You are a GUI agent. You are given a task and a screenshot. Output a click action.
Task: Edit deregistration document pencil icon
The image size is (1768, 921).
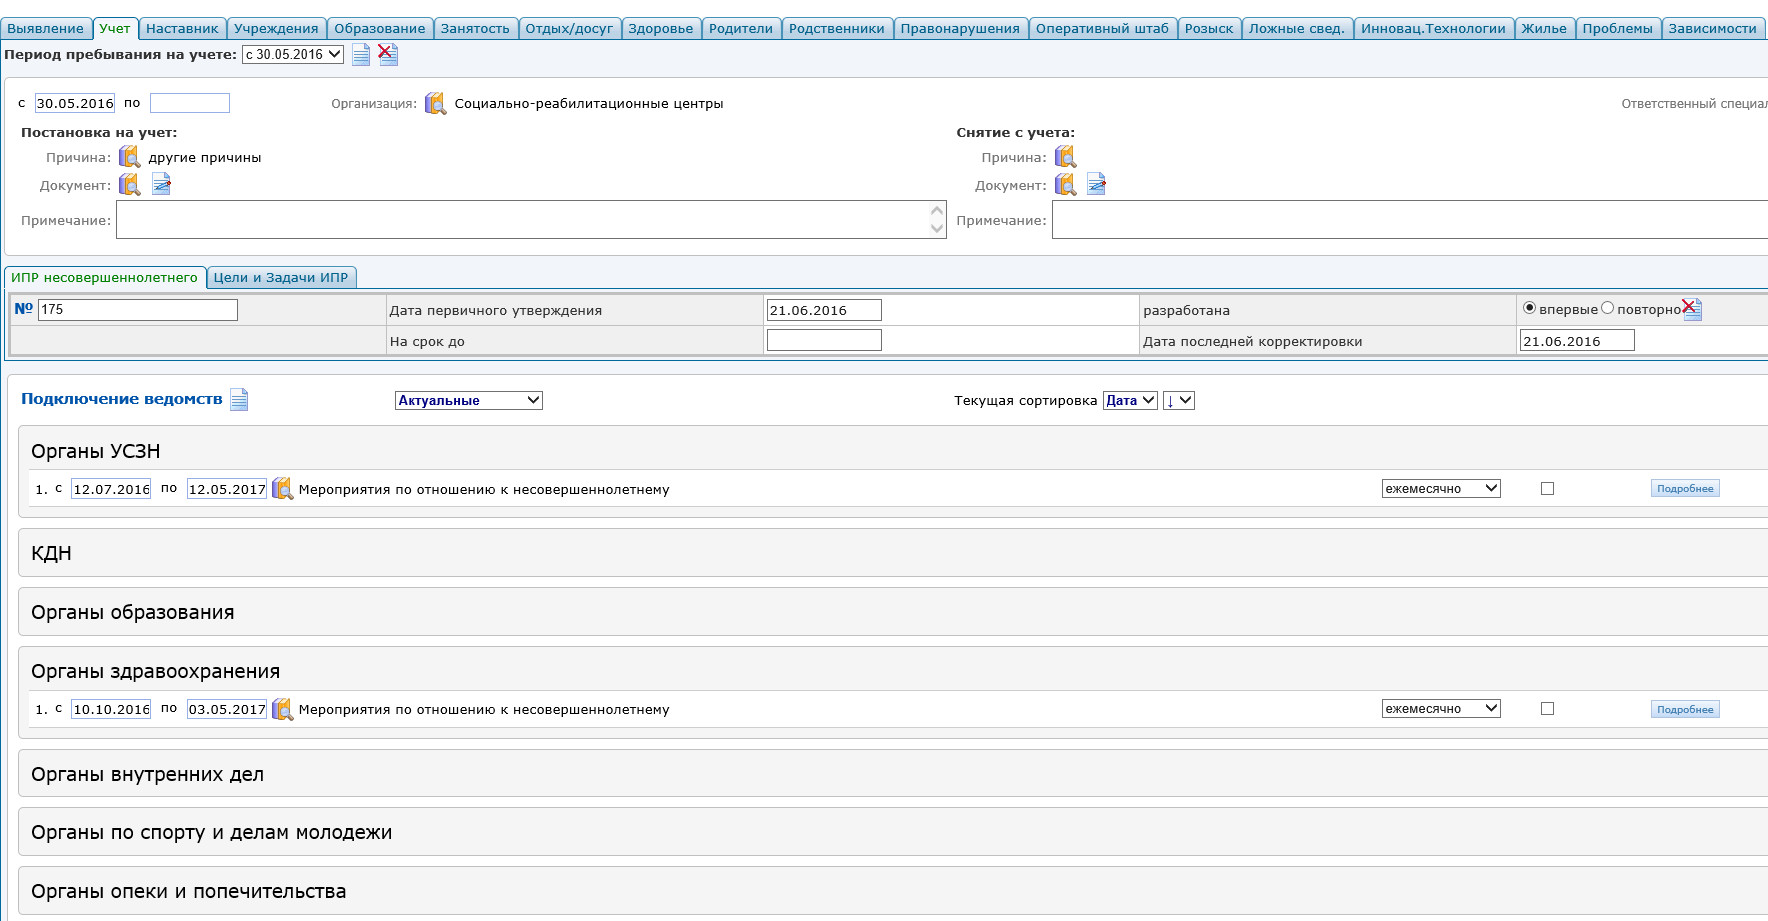tap(1096, 184)
